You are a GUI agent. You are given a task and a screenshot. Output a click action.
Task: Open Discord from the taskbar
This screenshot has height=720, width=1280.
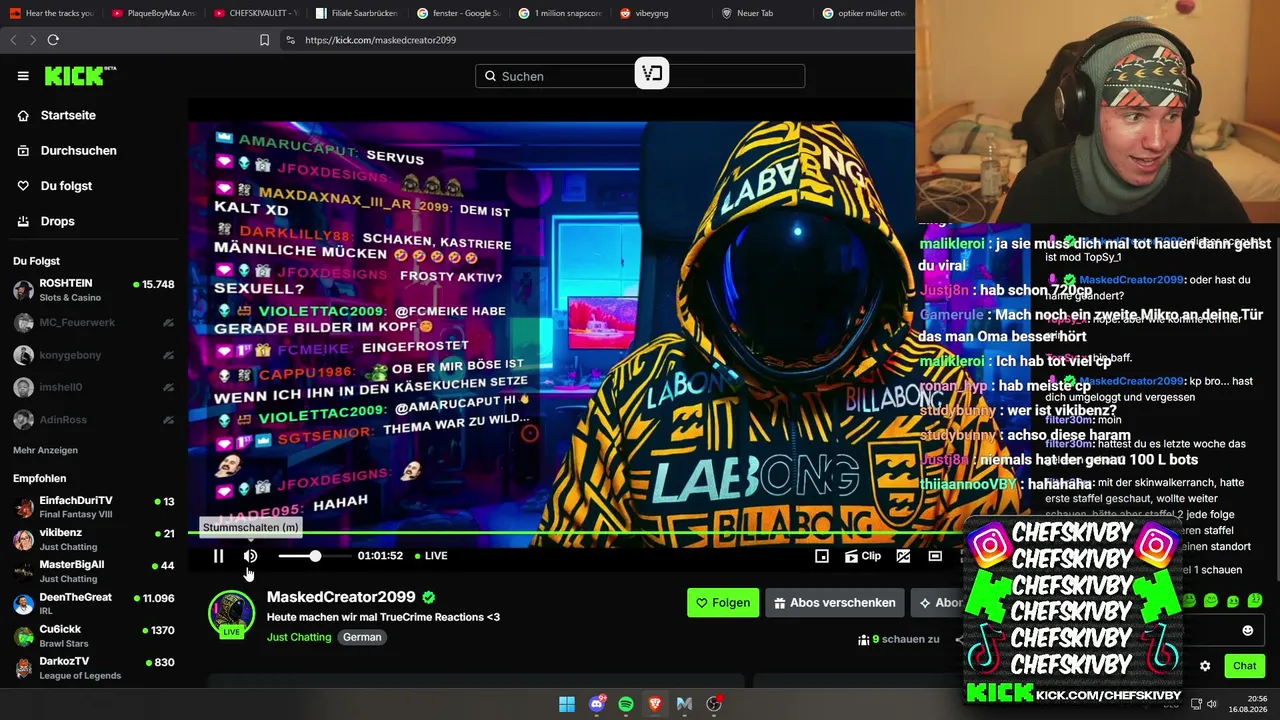(597, 704)
